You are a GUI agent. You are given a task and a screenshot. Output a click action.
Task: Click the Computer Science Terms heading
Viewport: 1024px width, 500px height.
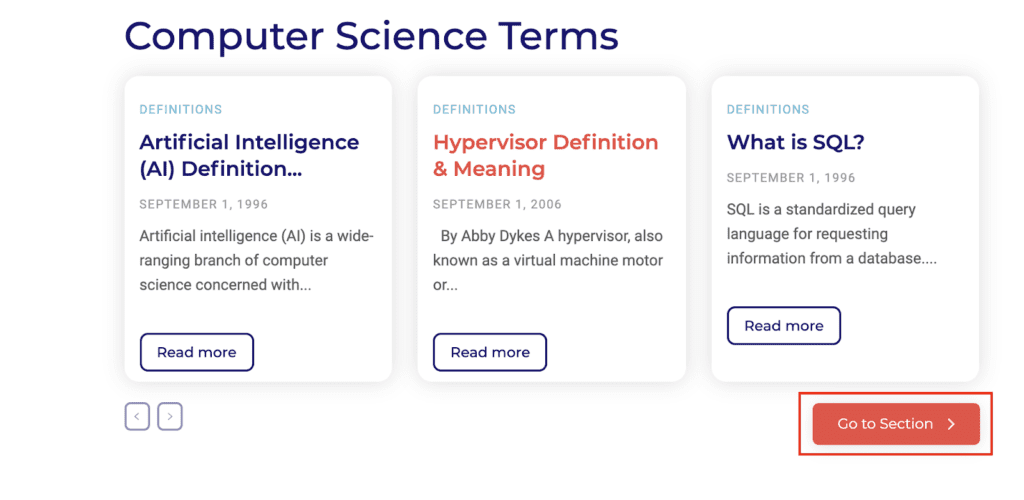372,36
